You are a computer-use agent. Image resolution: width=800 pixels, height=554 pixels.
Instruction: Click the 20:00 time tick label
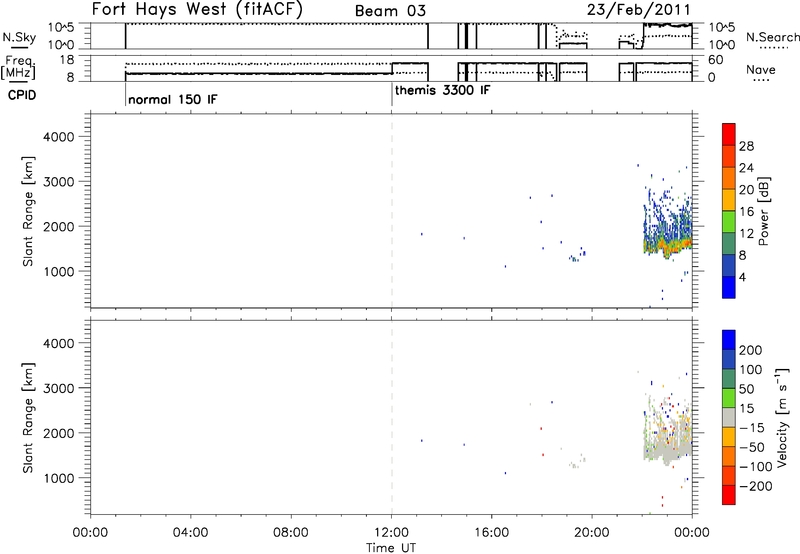[x=591, y=533]
